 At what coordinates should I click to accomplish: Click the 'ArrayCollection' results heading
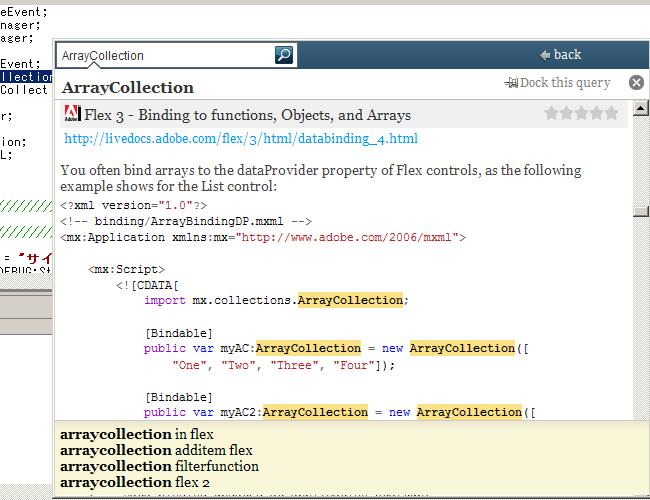coord(128,87)
